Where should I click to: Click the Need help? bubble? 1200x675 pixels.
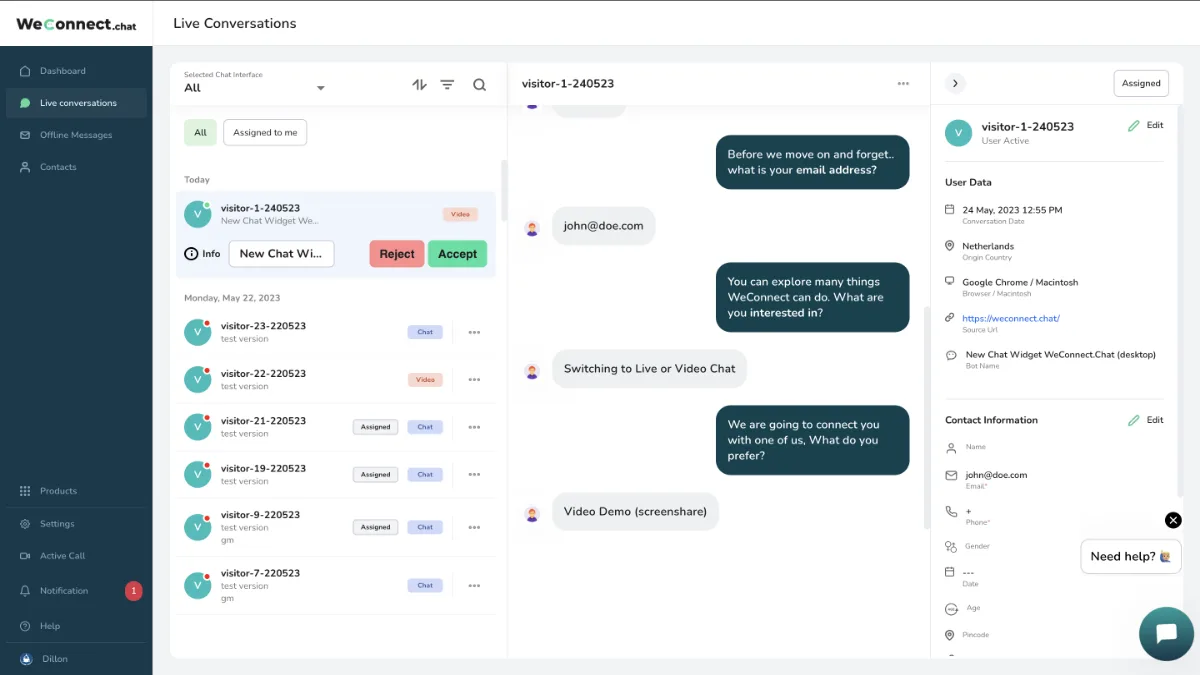pos(1131,557)
